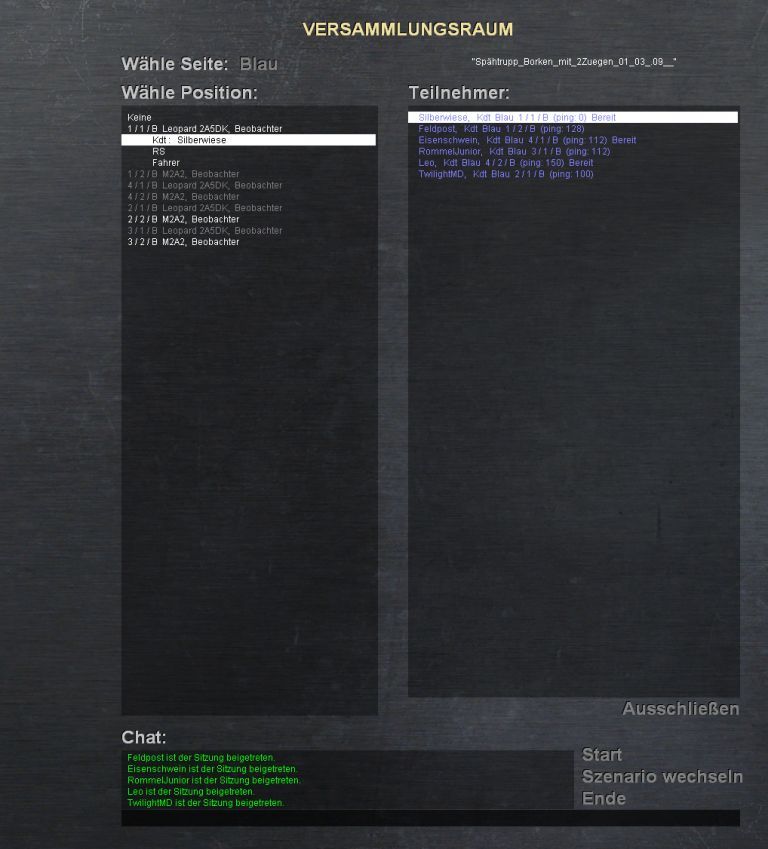Viewport: 768px width, 849px height.
Task: Pick the RS crew position
Action: 159,152
